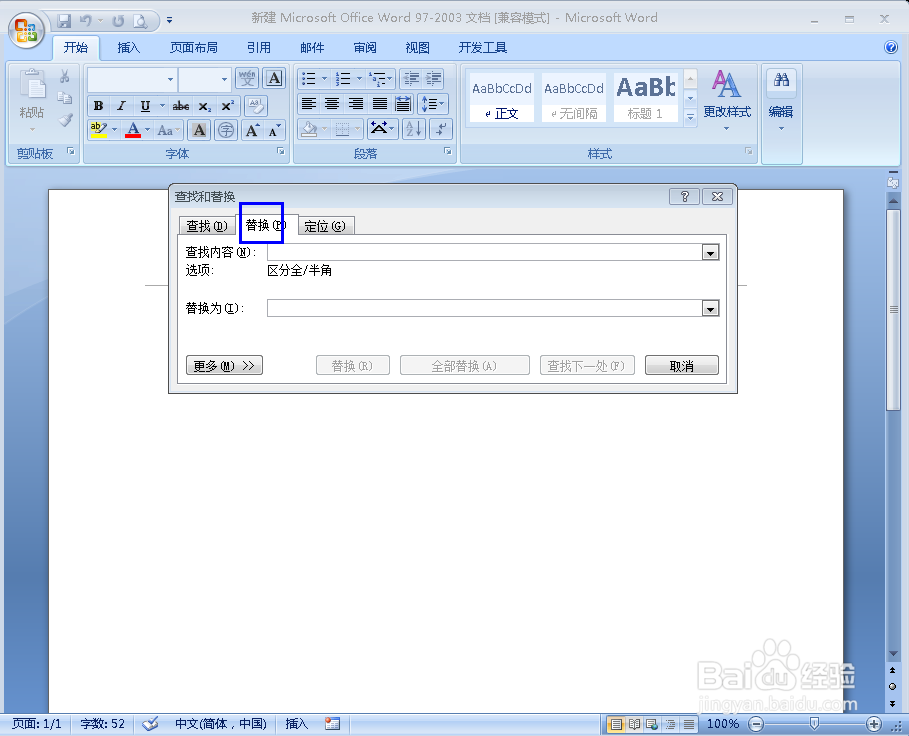Open the font name dropdown
Viewport: 909px width, 736px height.
coord(170,79)
